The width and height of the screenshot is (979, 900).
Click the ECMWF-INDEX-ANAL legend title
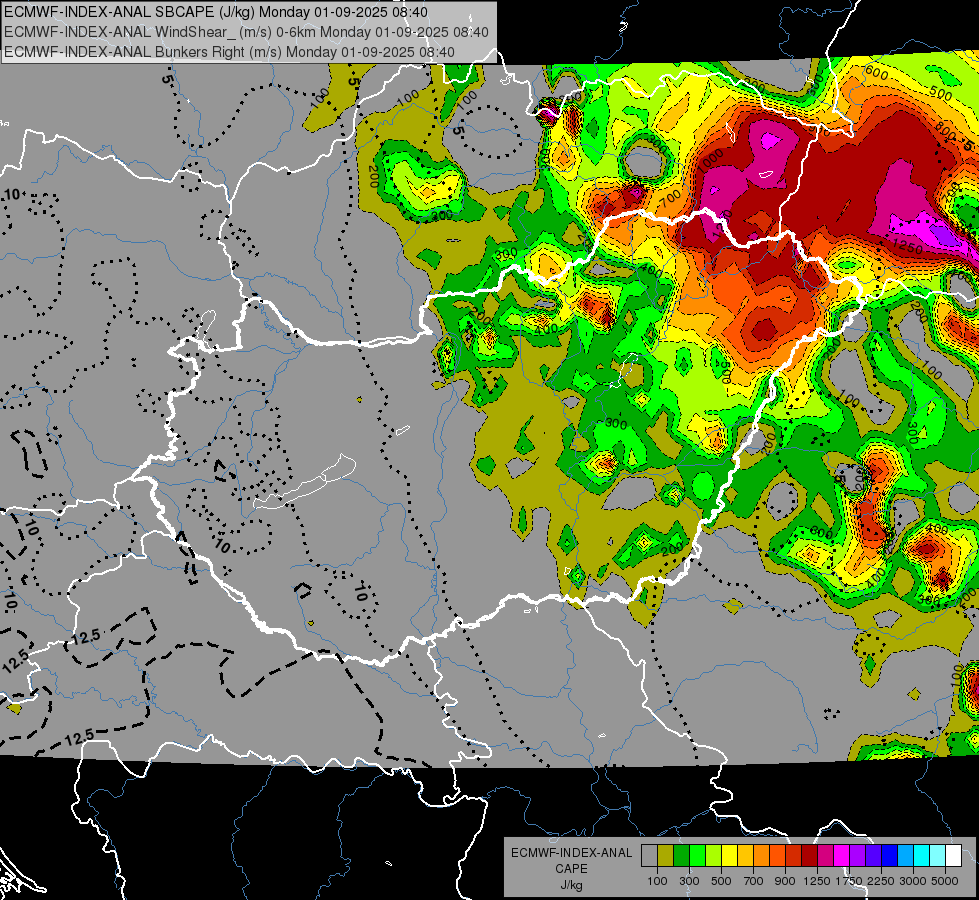571,853
